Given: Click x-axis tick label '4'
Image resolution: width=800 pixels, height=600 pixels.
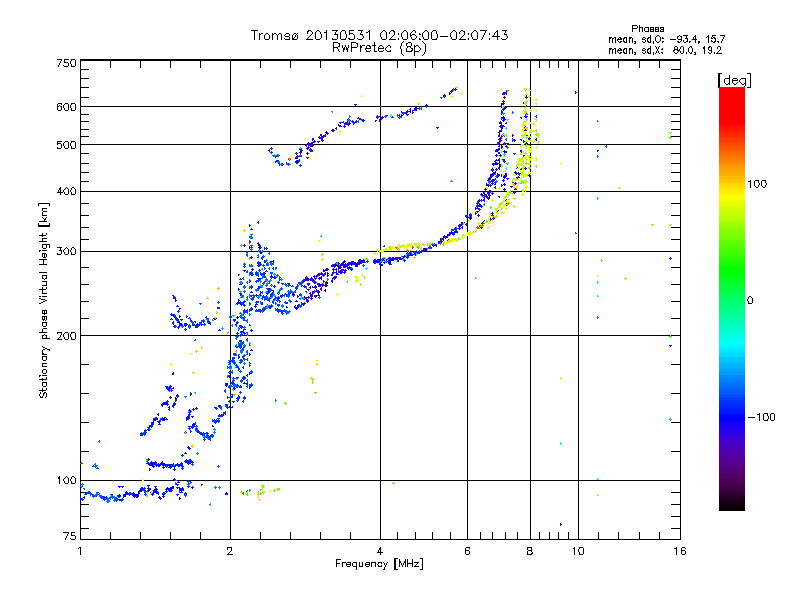Looking at the screenshot, I should (380, 551).
